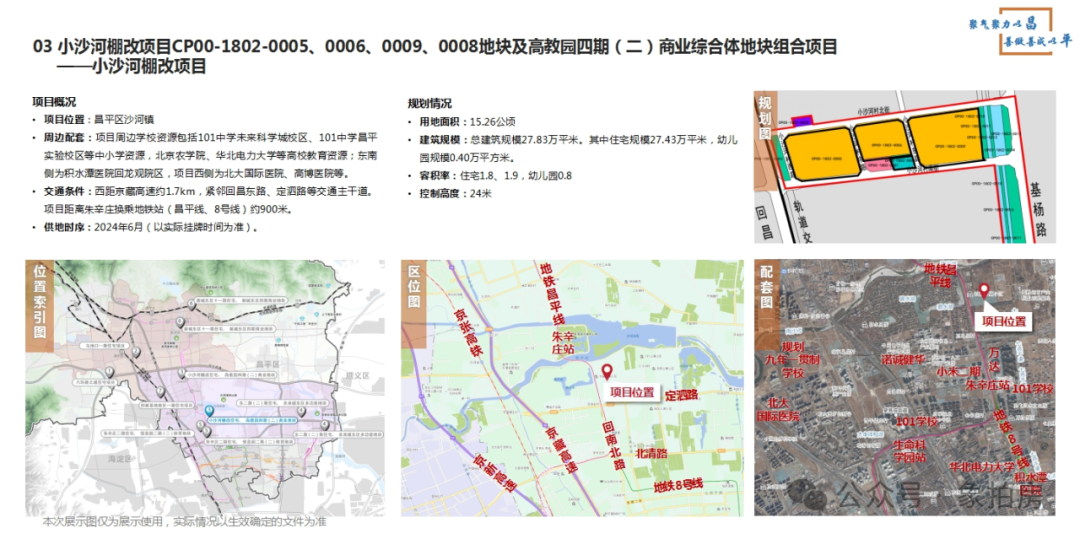Click the 北清路 road label
This screenshot has height=539, width=1080.
point(651,454)
